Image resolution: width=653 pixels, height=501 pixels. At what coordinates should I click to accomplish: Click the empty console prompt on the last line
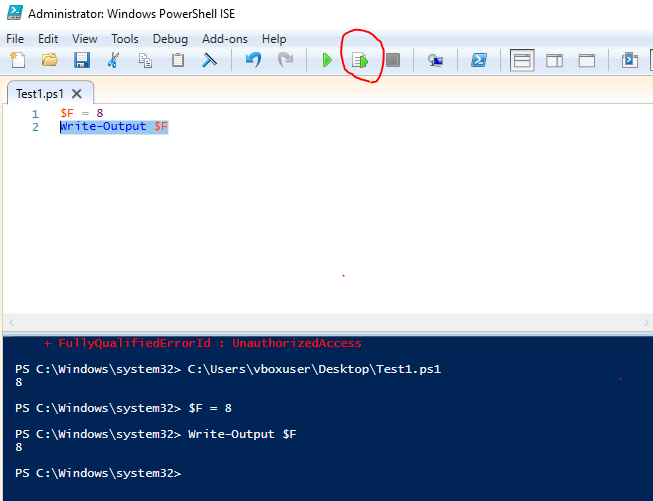click(98, 474)
